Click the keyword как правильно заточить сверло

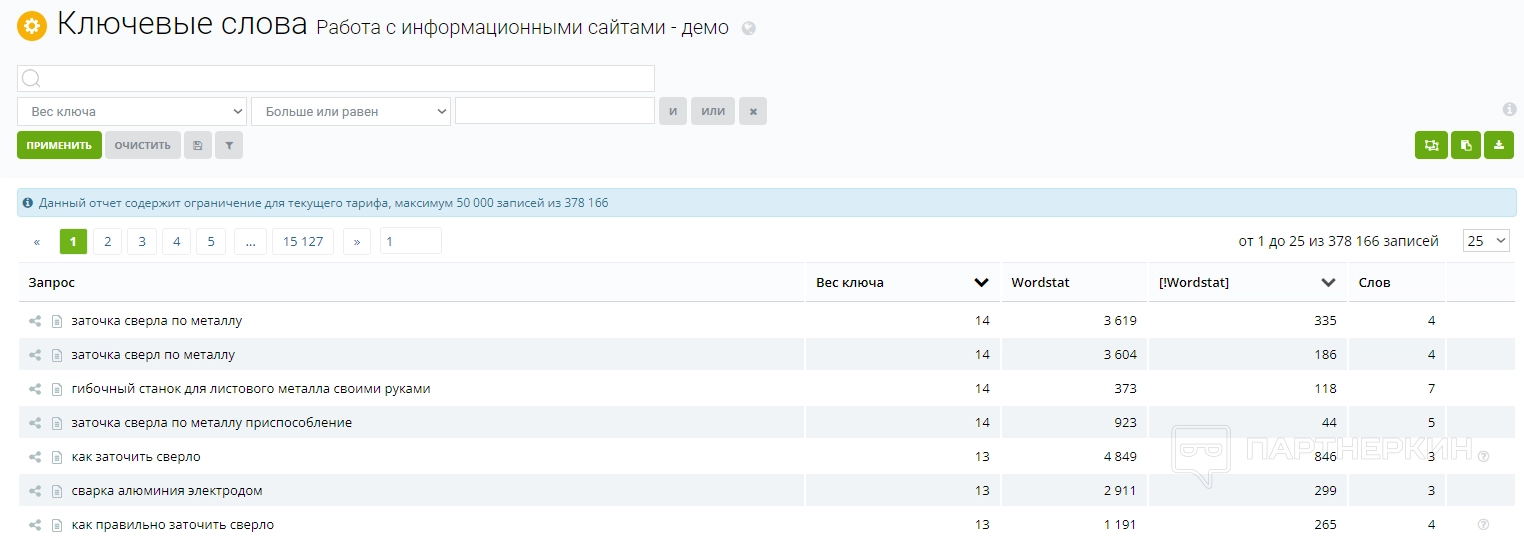(172, 525)
